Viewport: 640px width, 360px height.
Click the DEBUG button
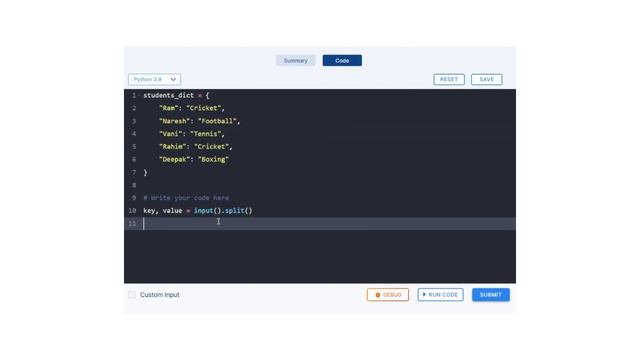[x=387, y=295]
